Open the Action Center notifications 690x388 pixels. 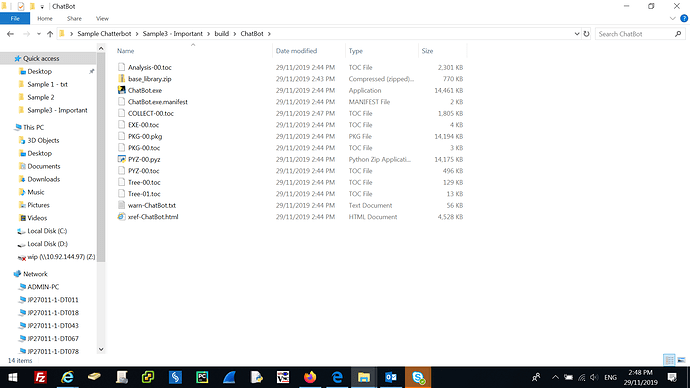pyautogui.click(x=672, y=377)
